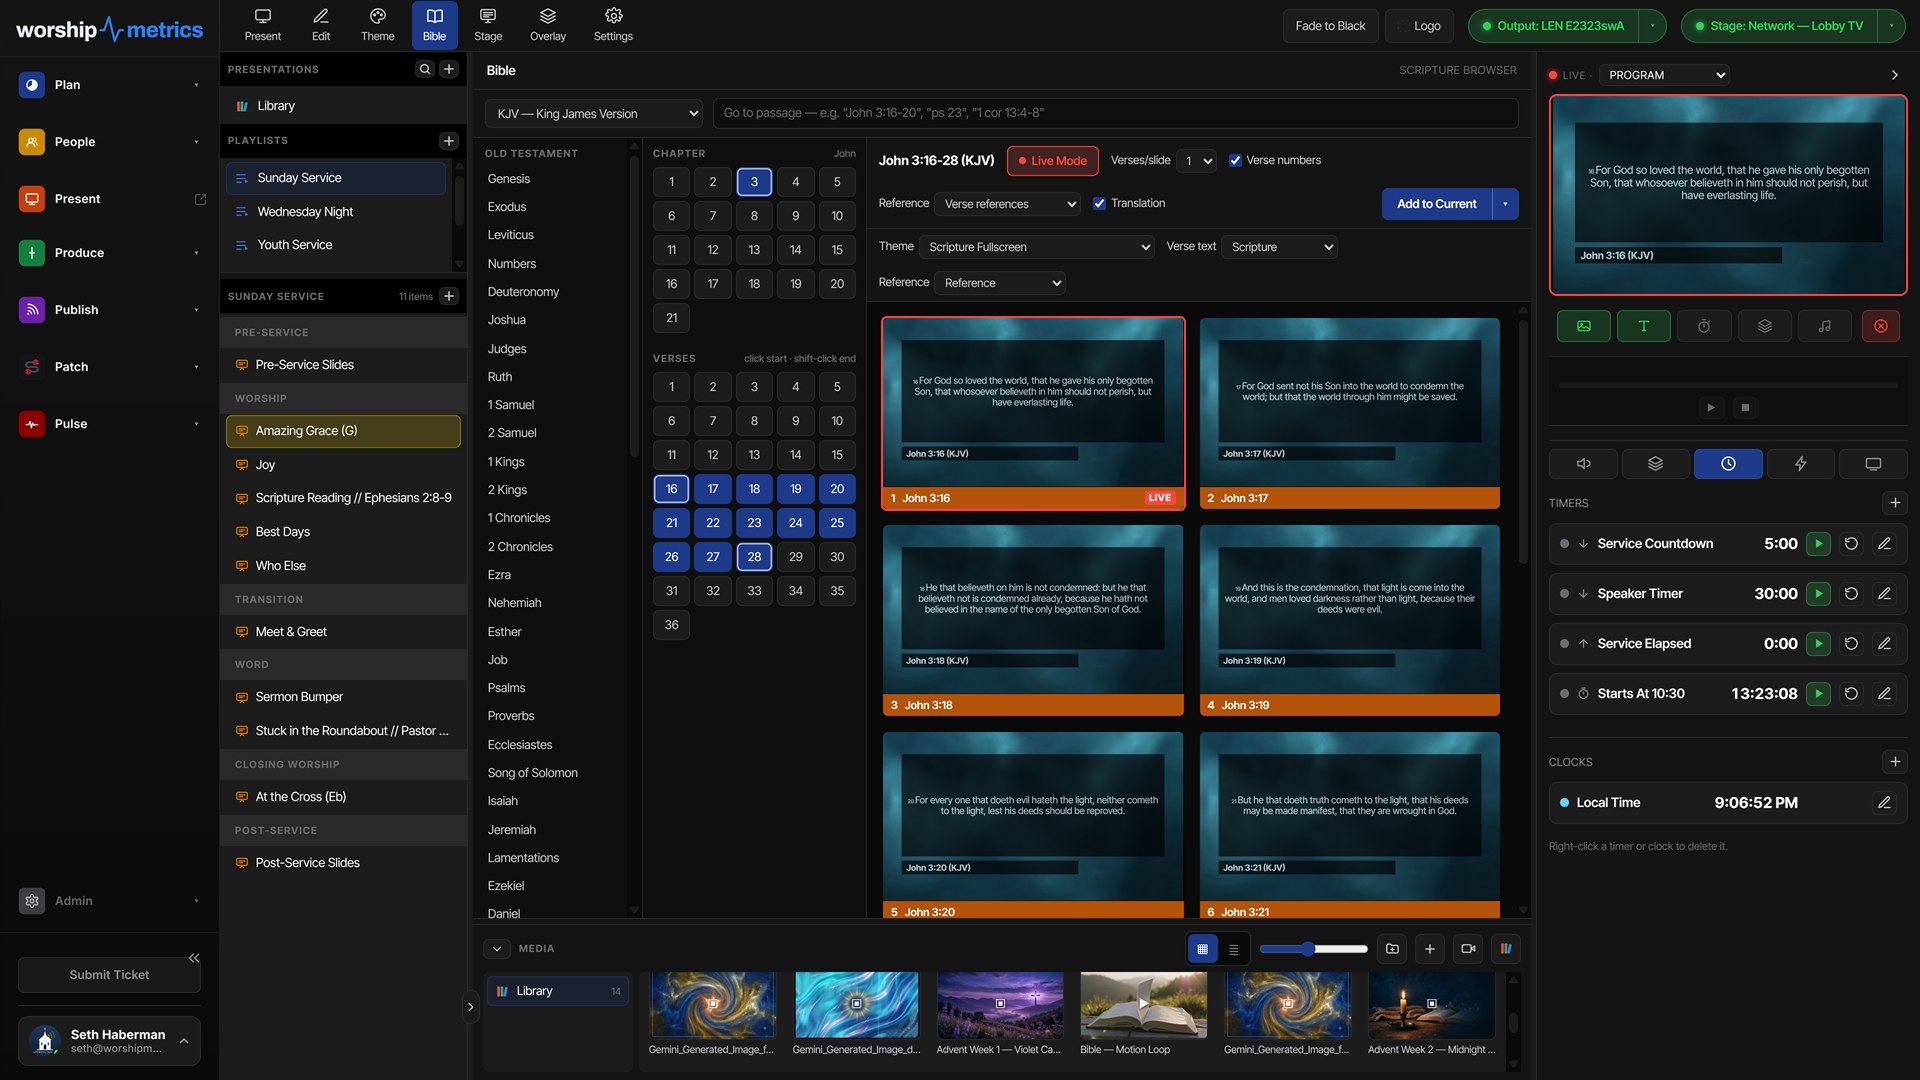Toggle the Logo button
Viewport: 1920px width, 1080px height.
pyautogui.click(x=1419, y=26)
